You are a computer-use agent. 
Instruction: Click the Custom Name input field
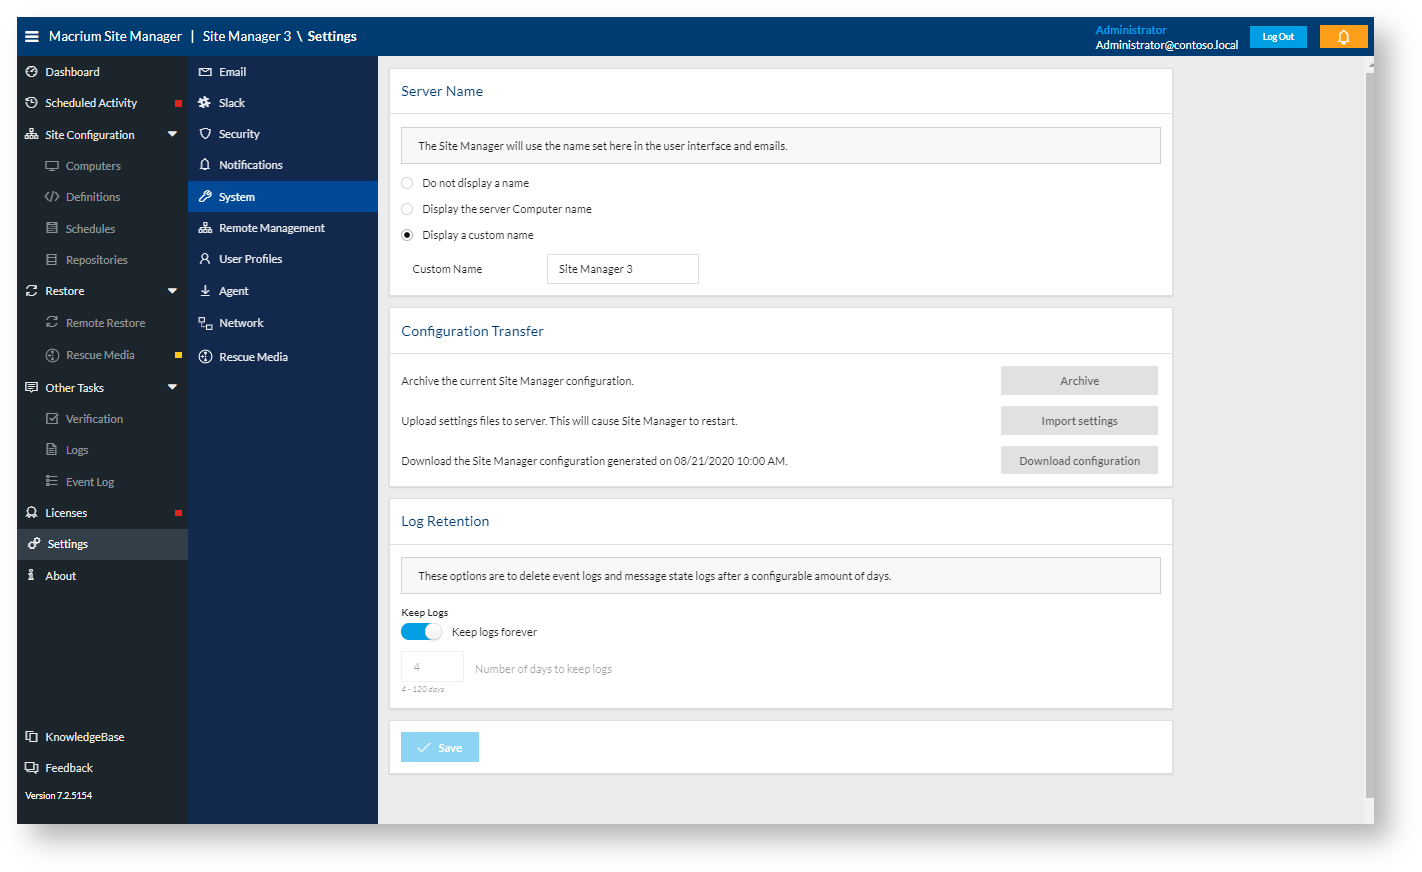click(623, 269)
